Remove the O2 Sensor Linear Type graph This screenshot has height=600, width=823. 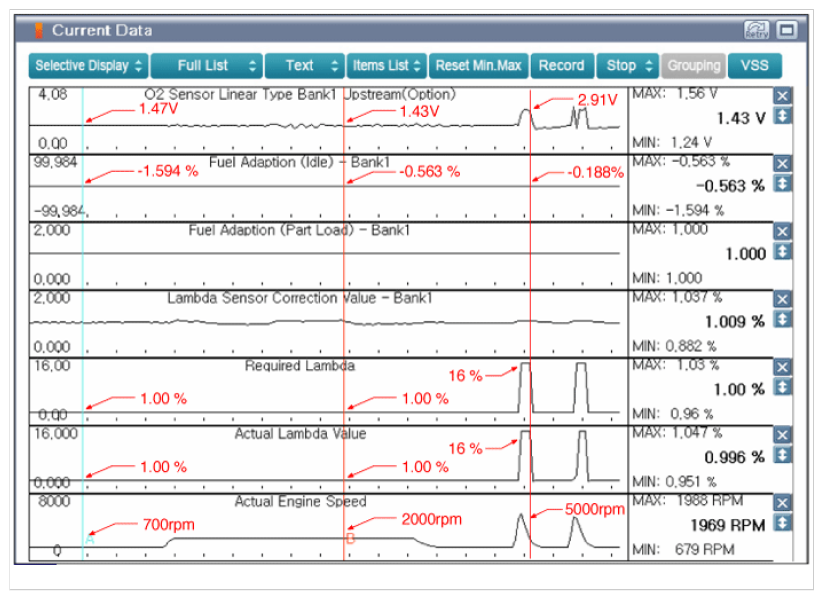click(783, 96)
